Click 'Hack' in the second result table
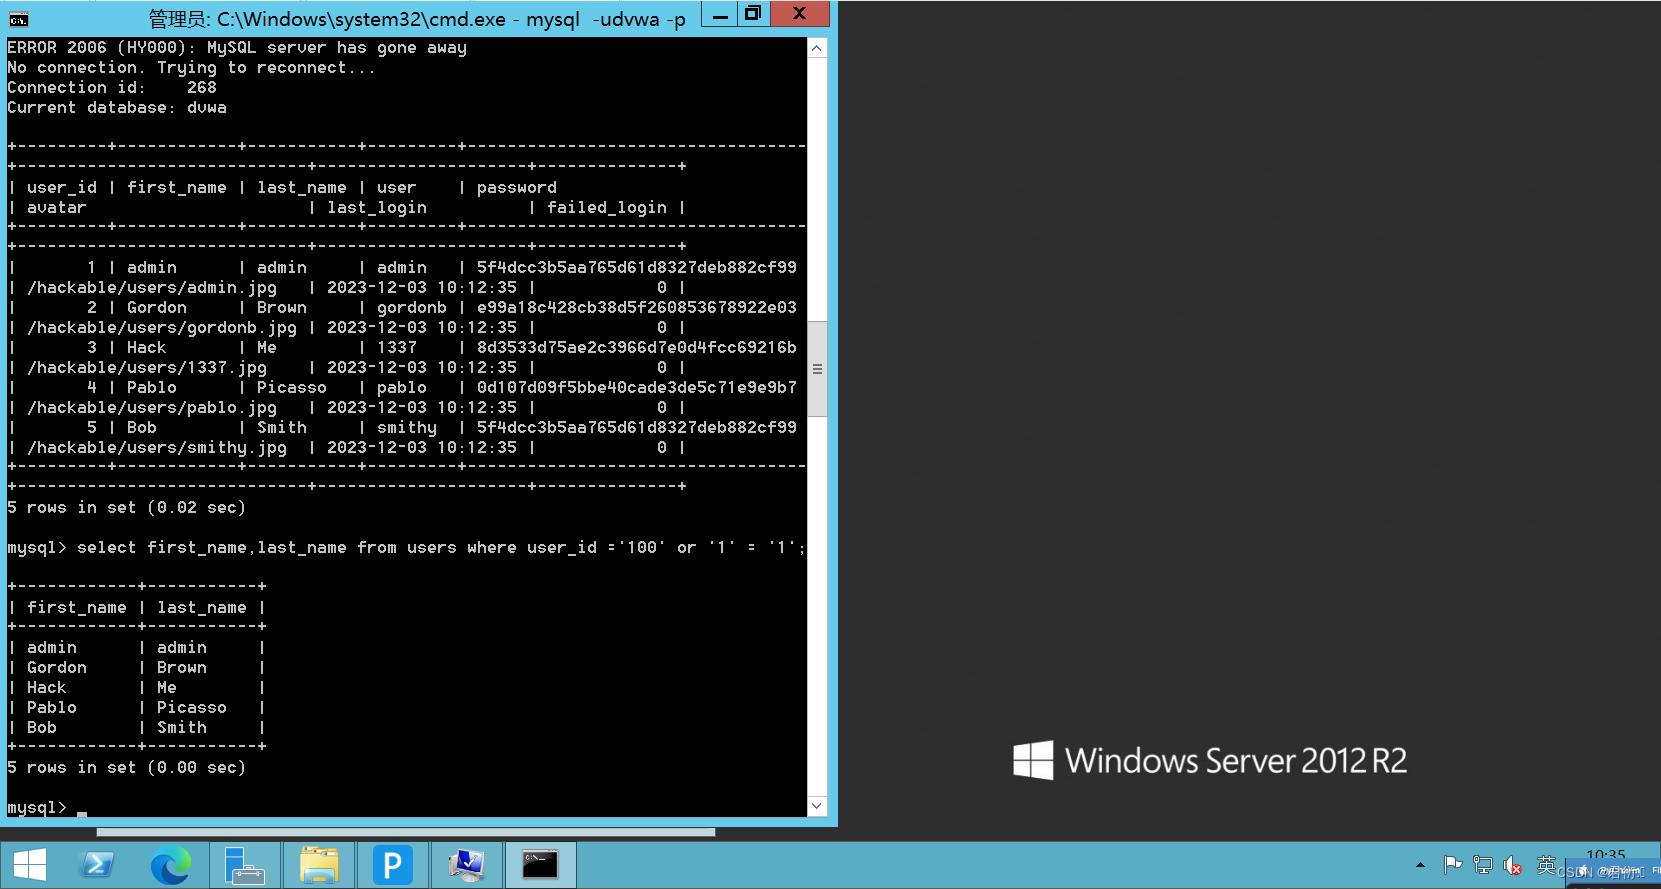This screenshot has width=1661, height=889. tap(47, 688)
